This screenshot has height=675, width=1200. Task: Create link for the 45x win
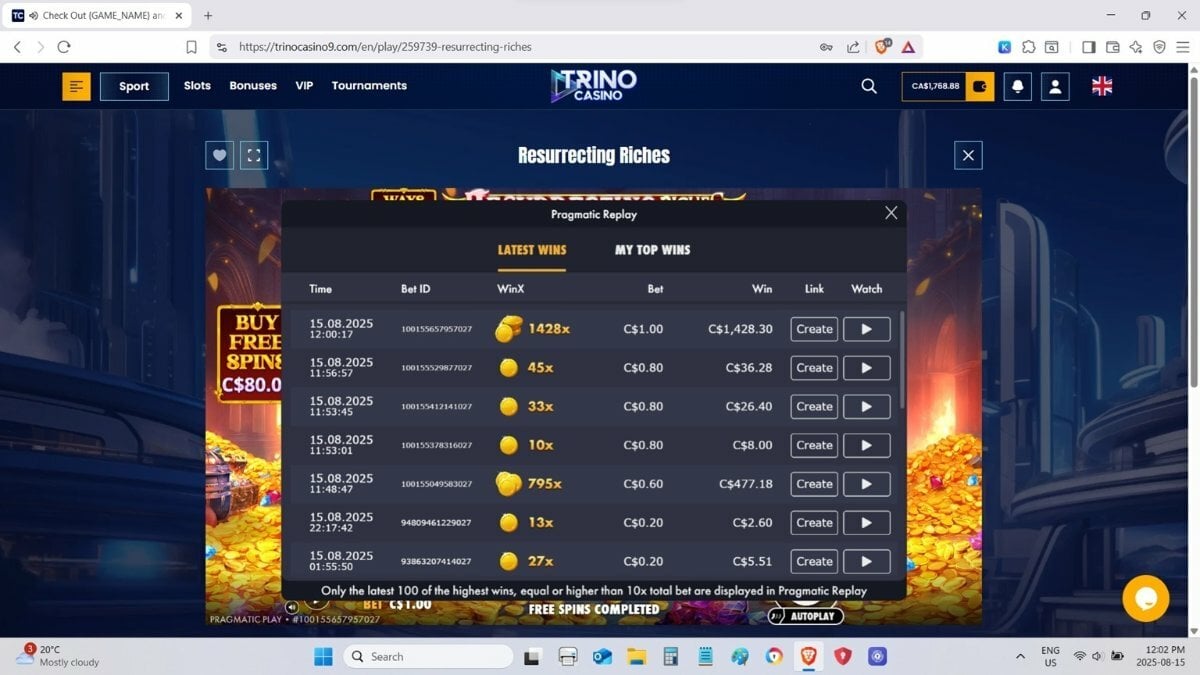[814, 368]
